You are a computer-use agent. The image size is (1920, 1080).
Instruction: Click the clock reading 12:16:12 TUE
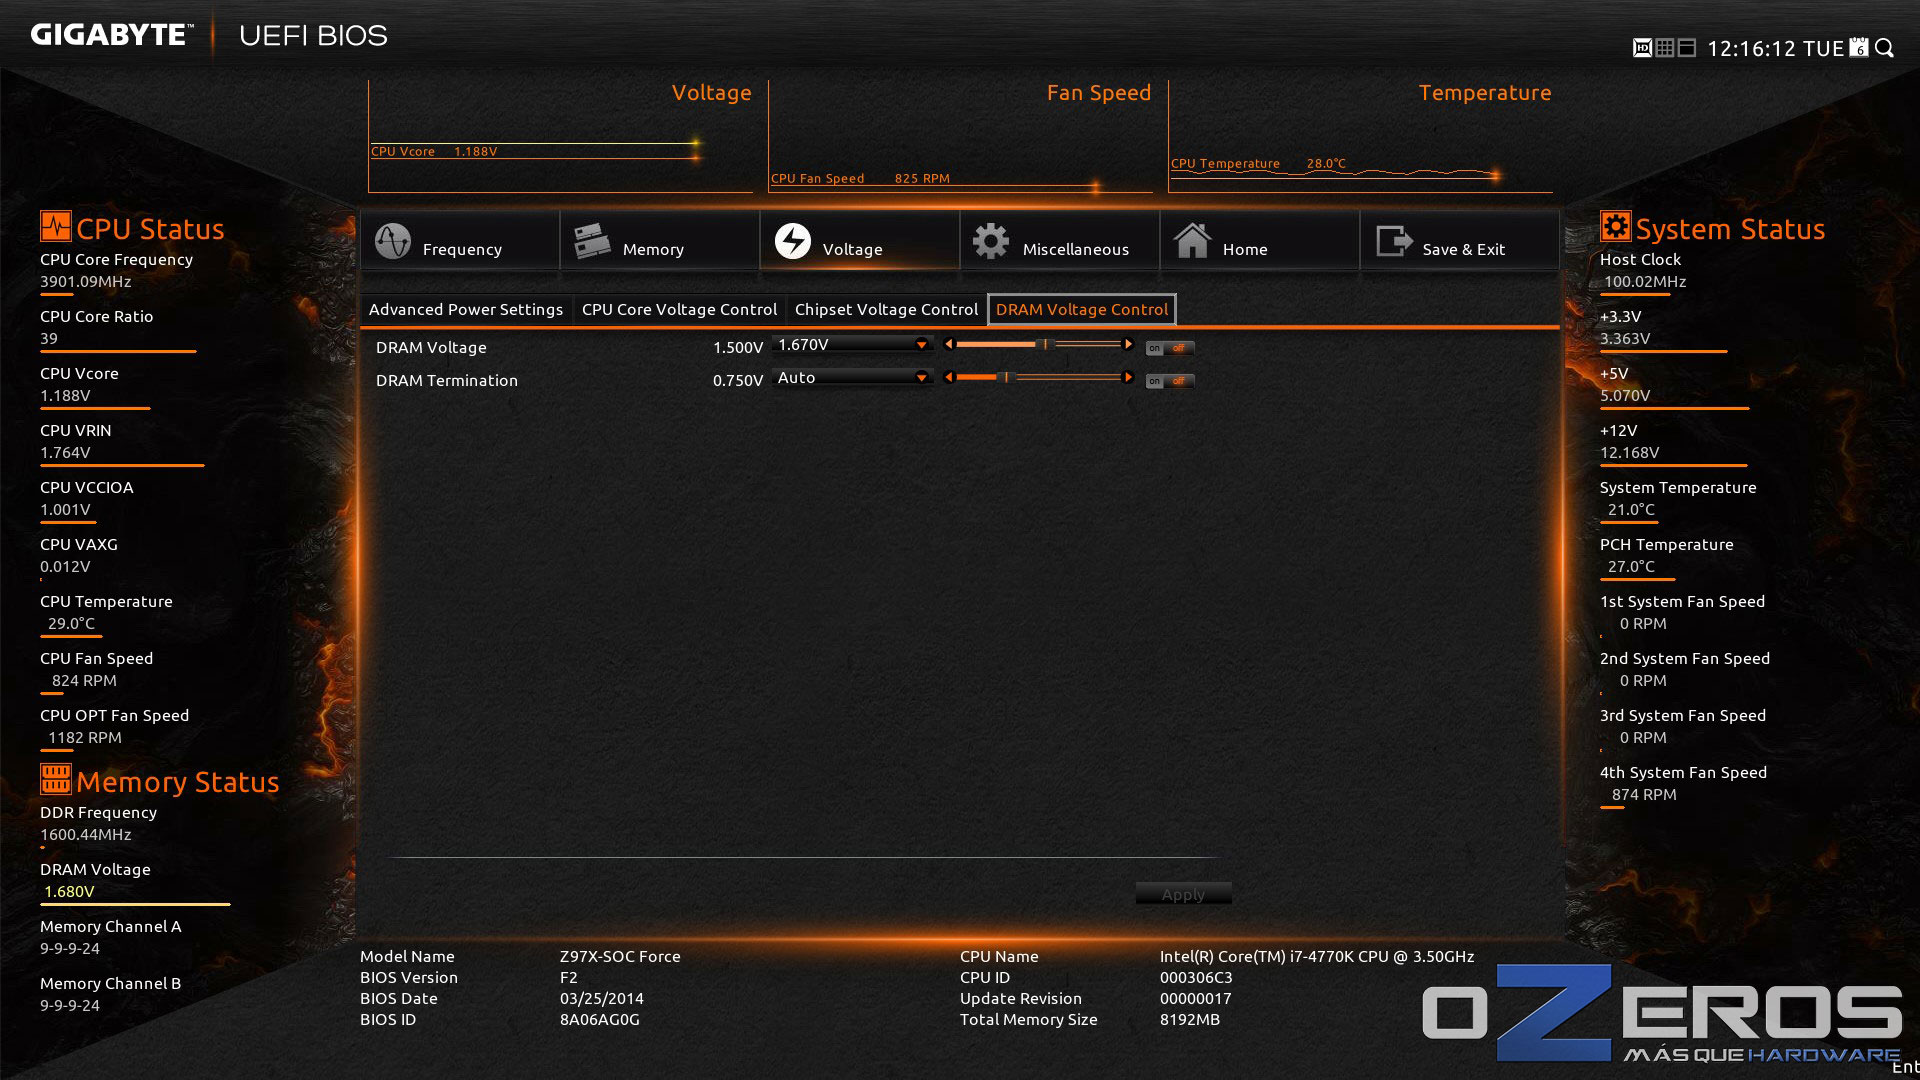point(1775,49)
